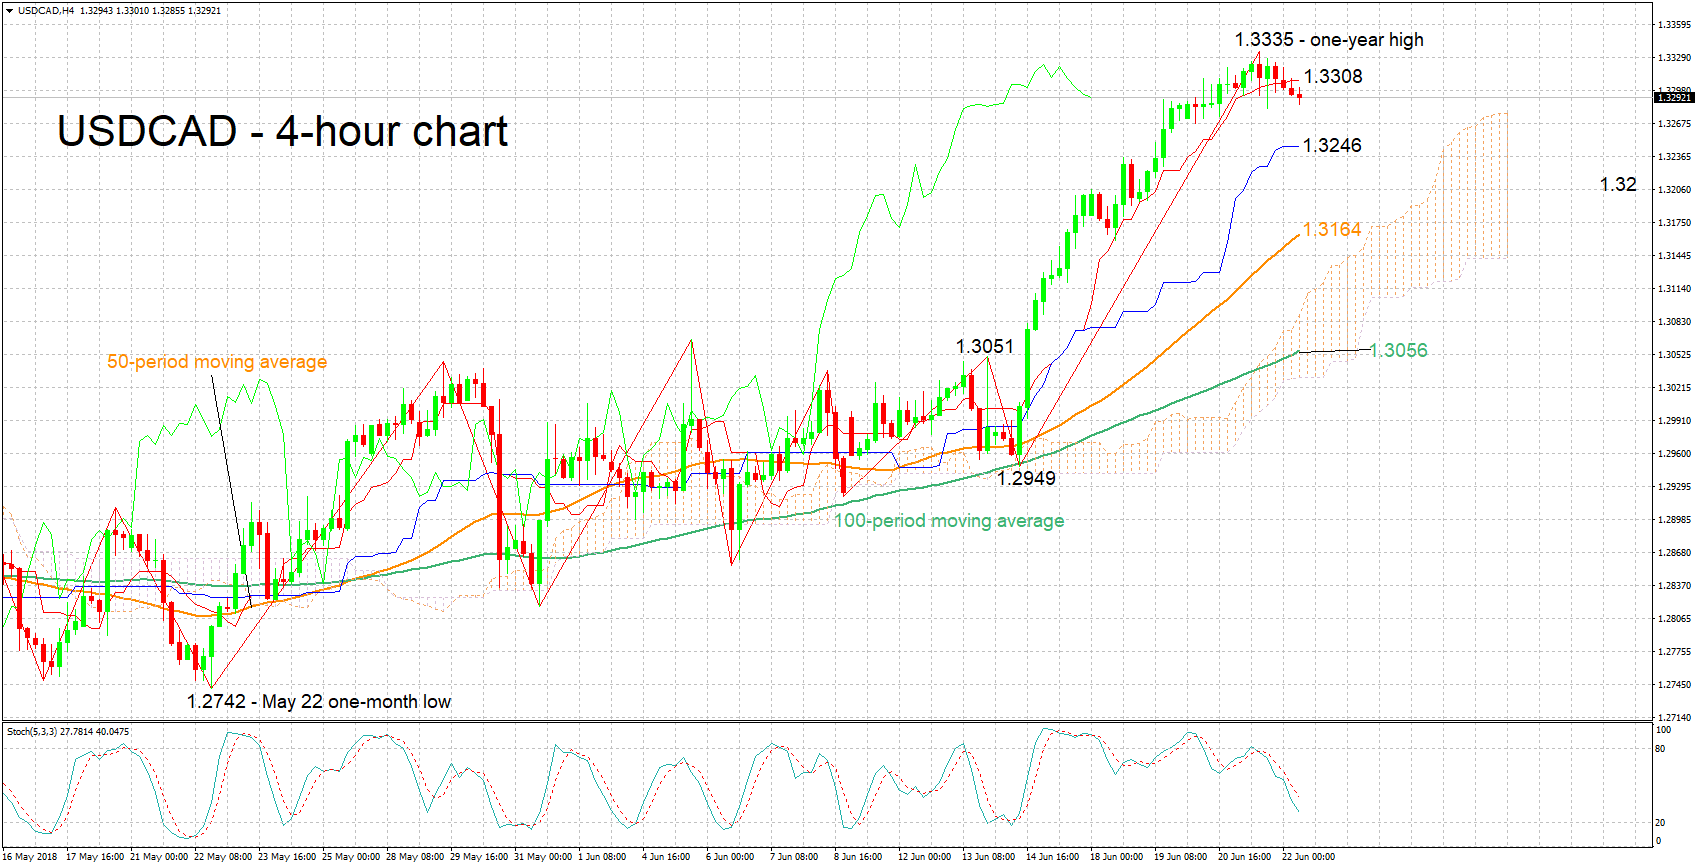Click the blue 1.3246 level label
This screenshot has width=1695, height=868.
(x=1332, y=145)
